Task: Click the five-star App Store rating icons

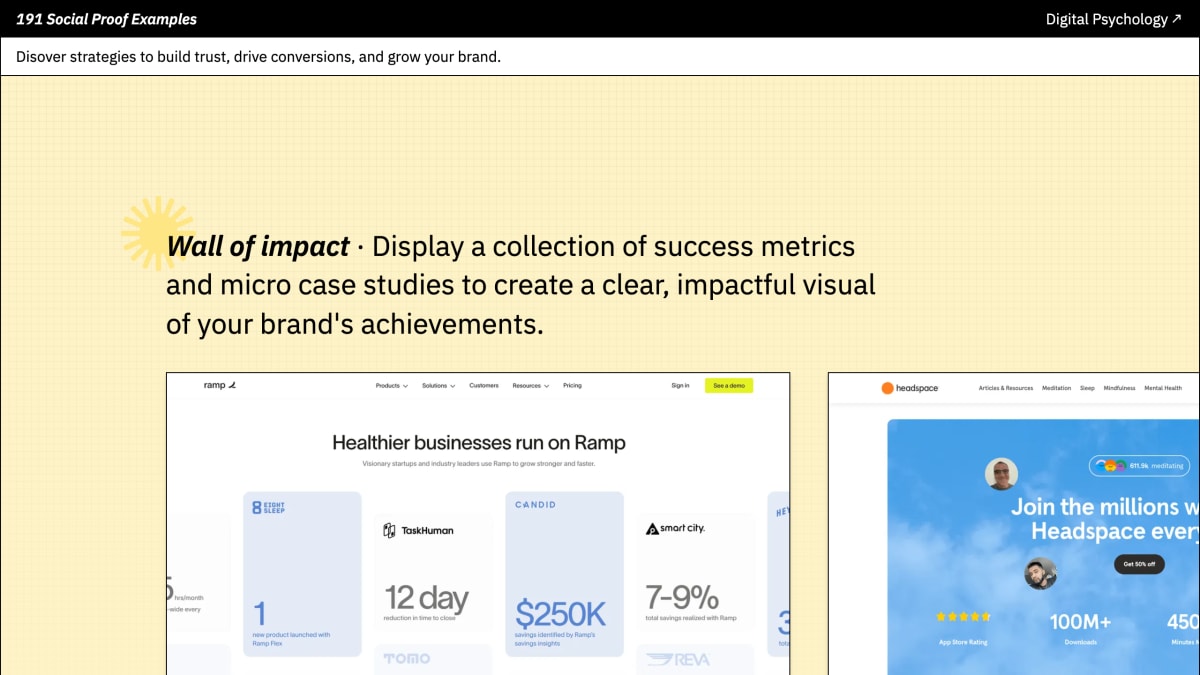Action: [963, 617]
